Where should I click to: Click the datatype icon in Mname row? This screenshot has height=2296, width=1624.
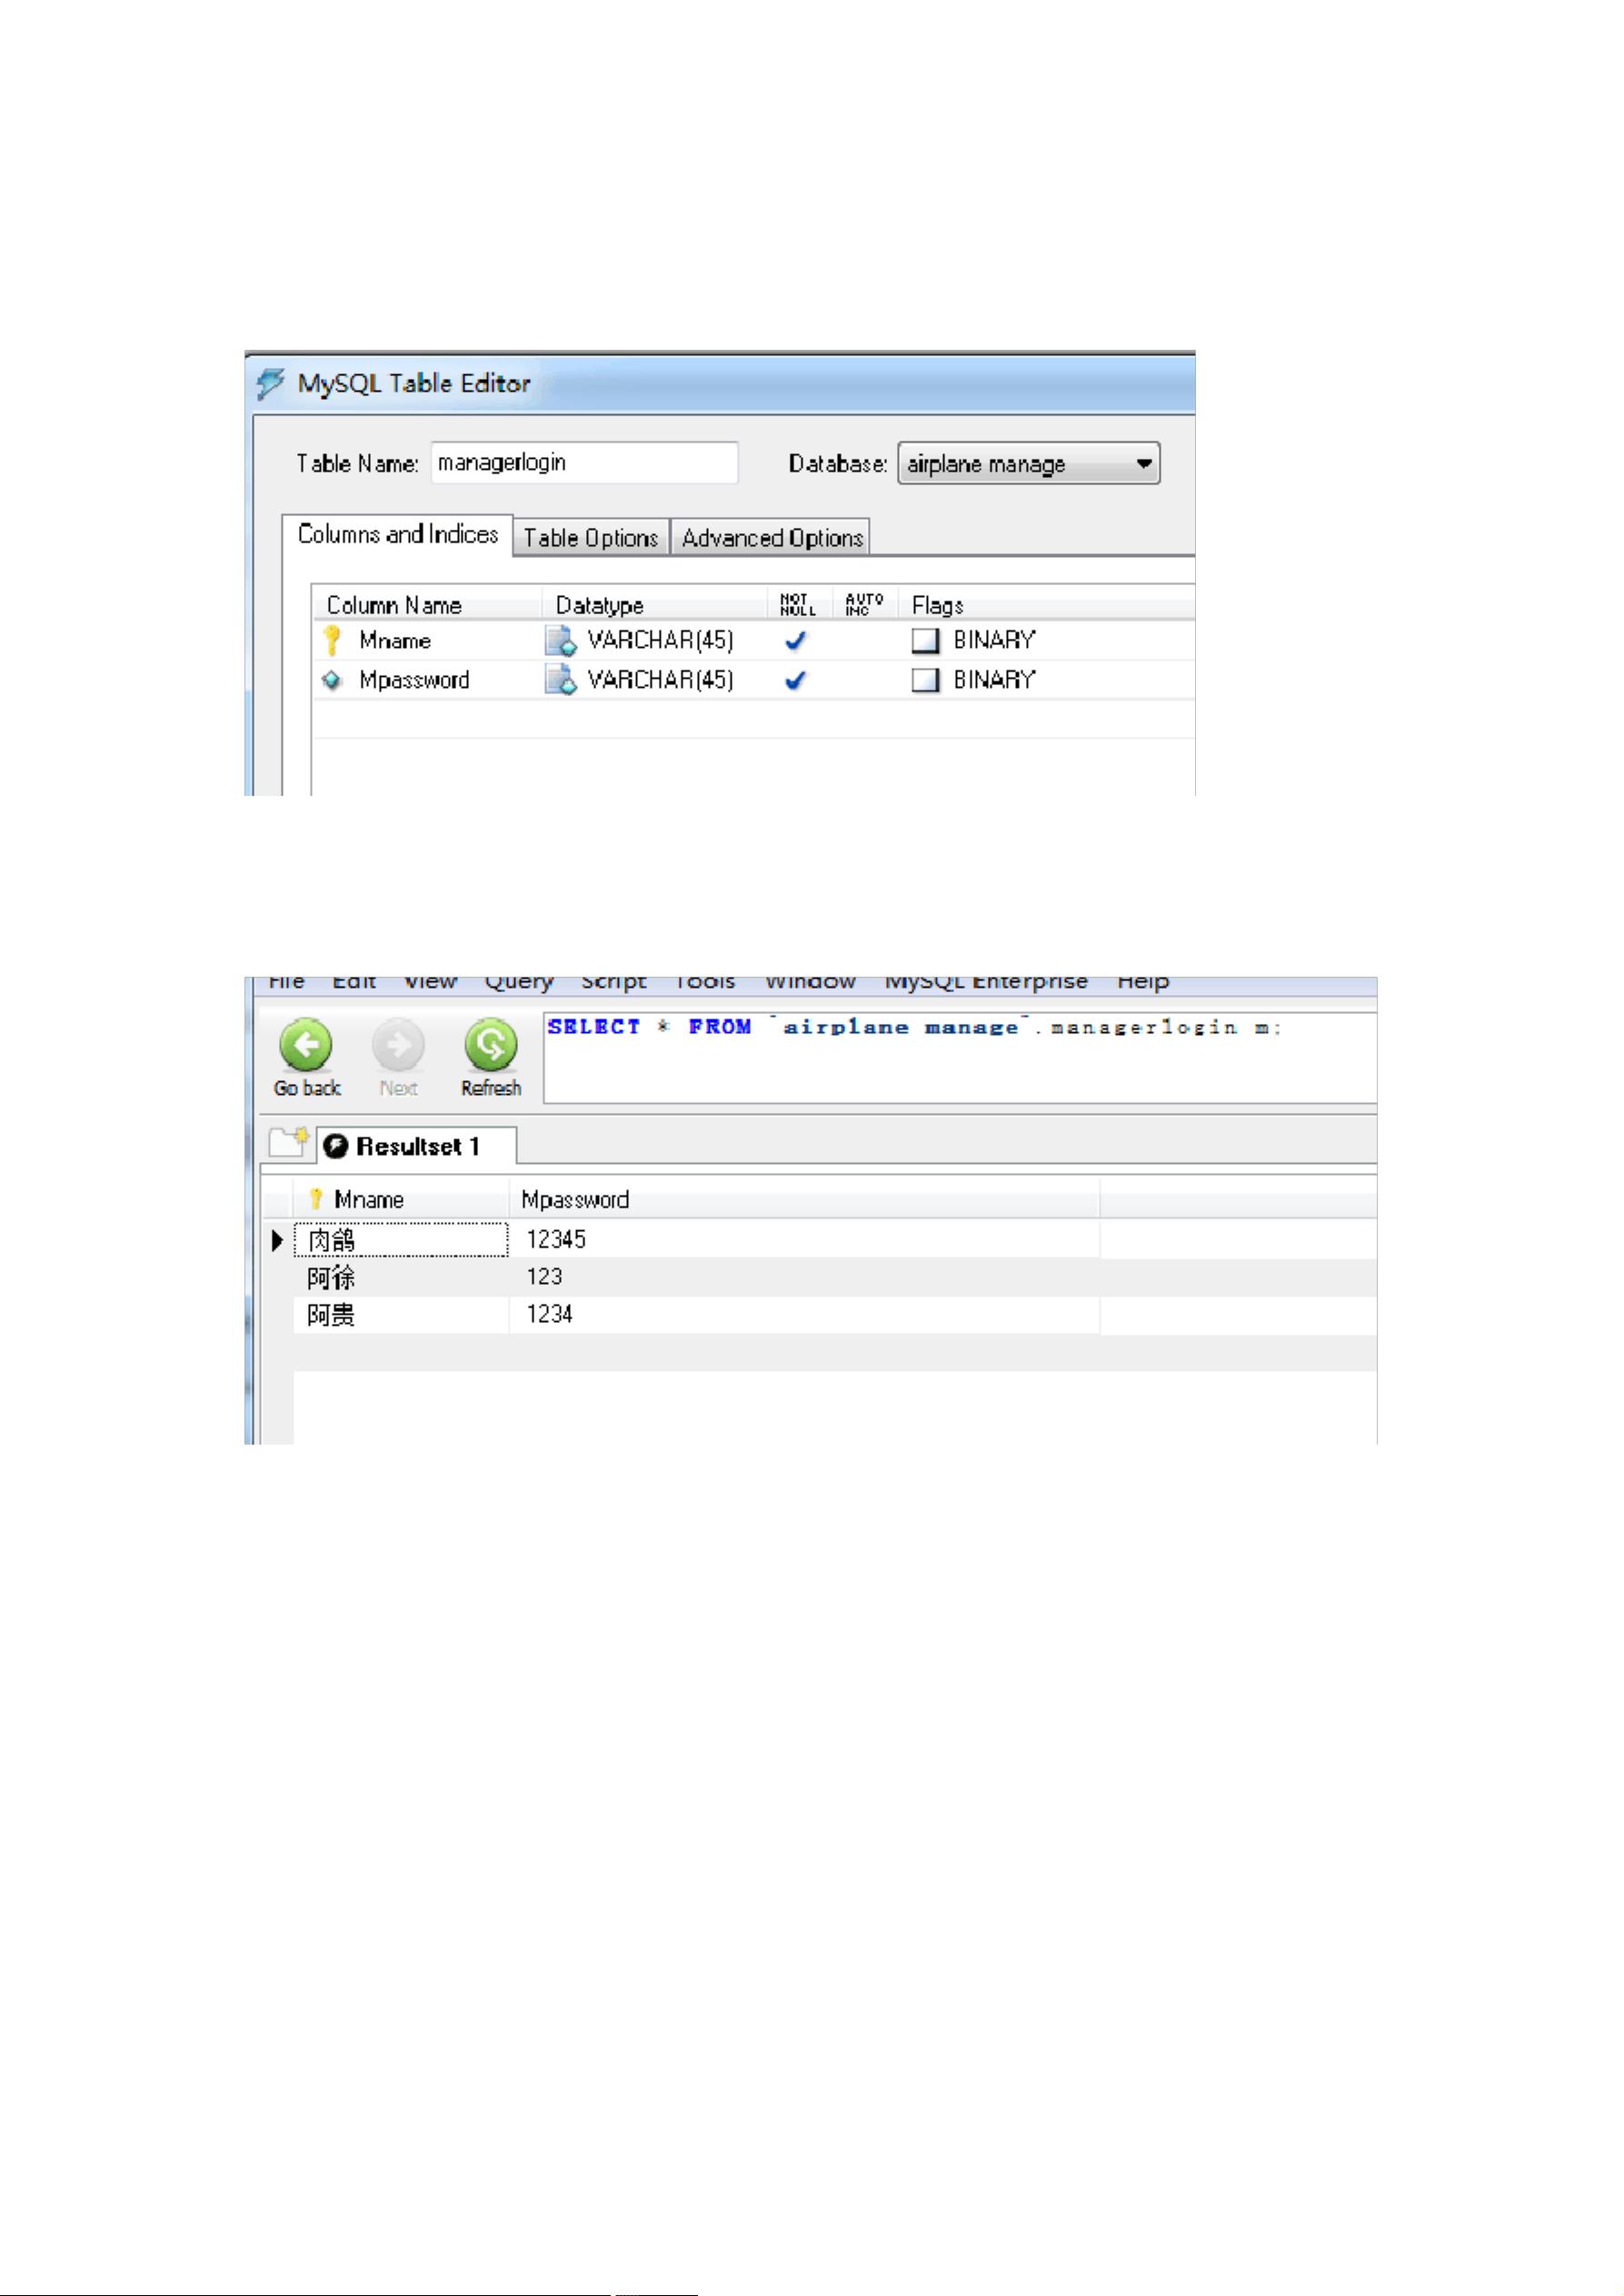(x=561, y=640)
